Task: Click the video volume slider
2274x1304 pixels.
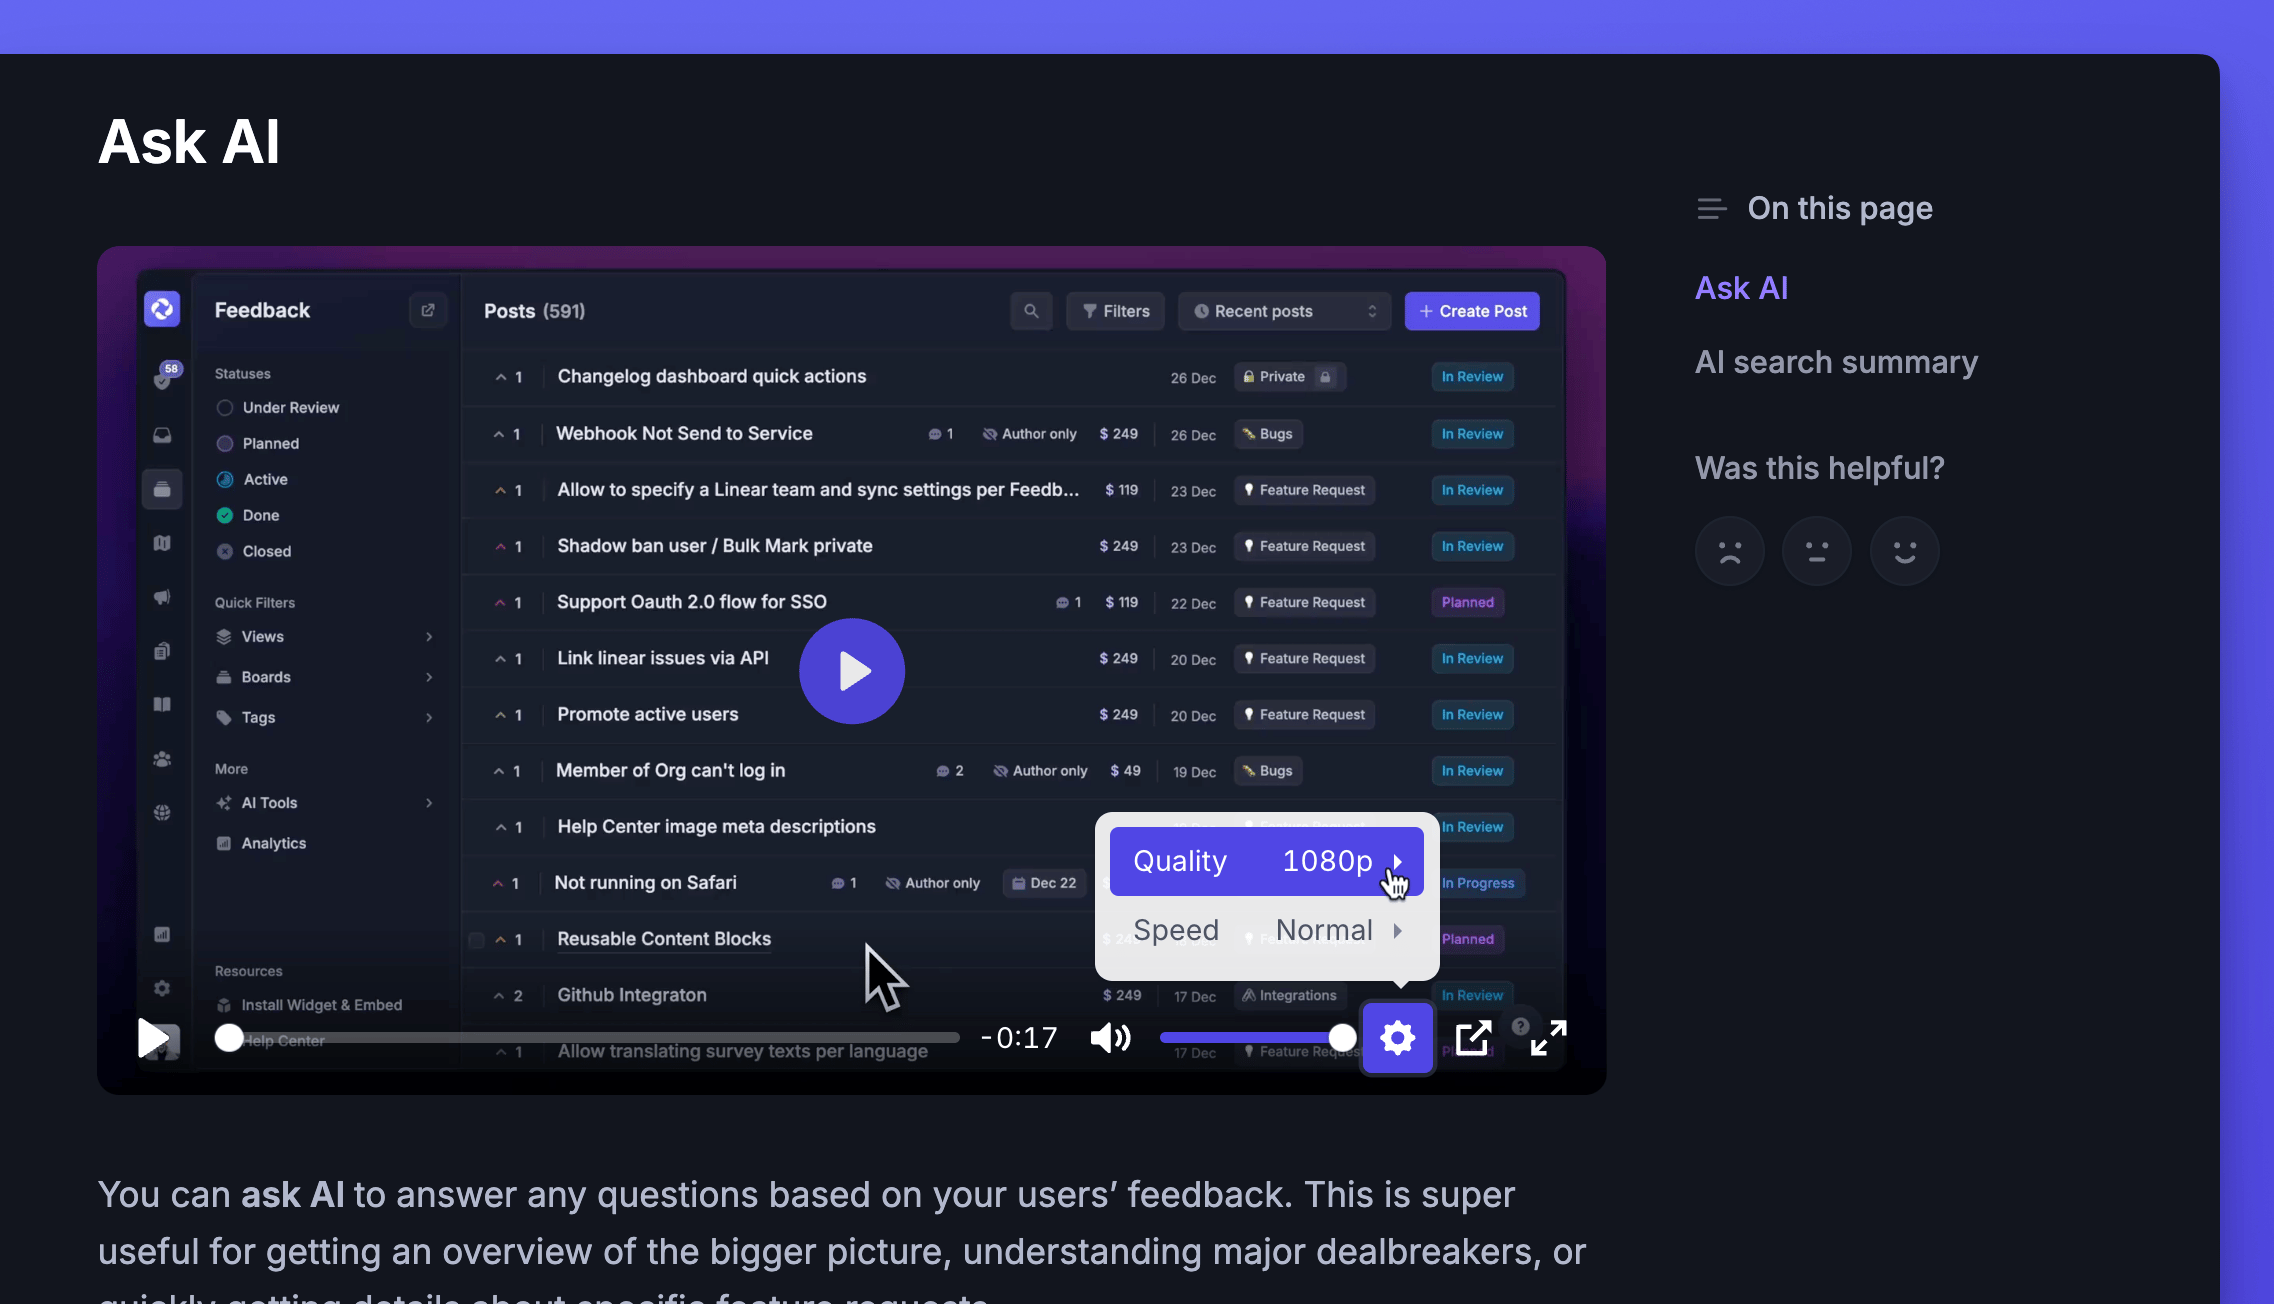Action: 1258,1038
